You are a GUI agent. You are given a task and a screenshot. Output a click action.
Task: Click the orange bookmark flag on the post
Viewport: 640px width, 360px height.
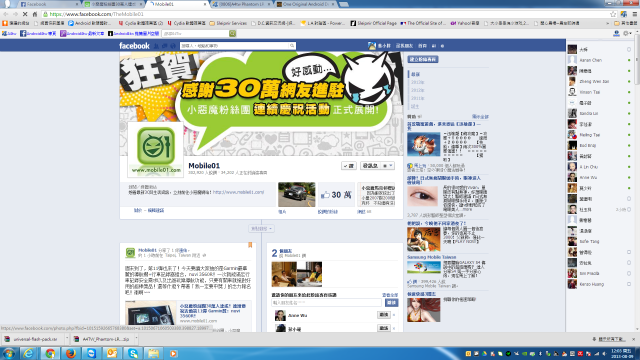(250, 245)
